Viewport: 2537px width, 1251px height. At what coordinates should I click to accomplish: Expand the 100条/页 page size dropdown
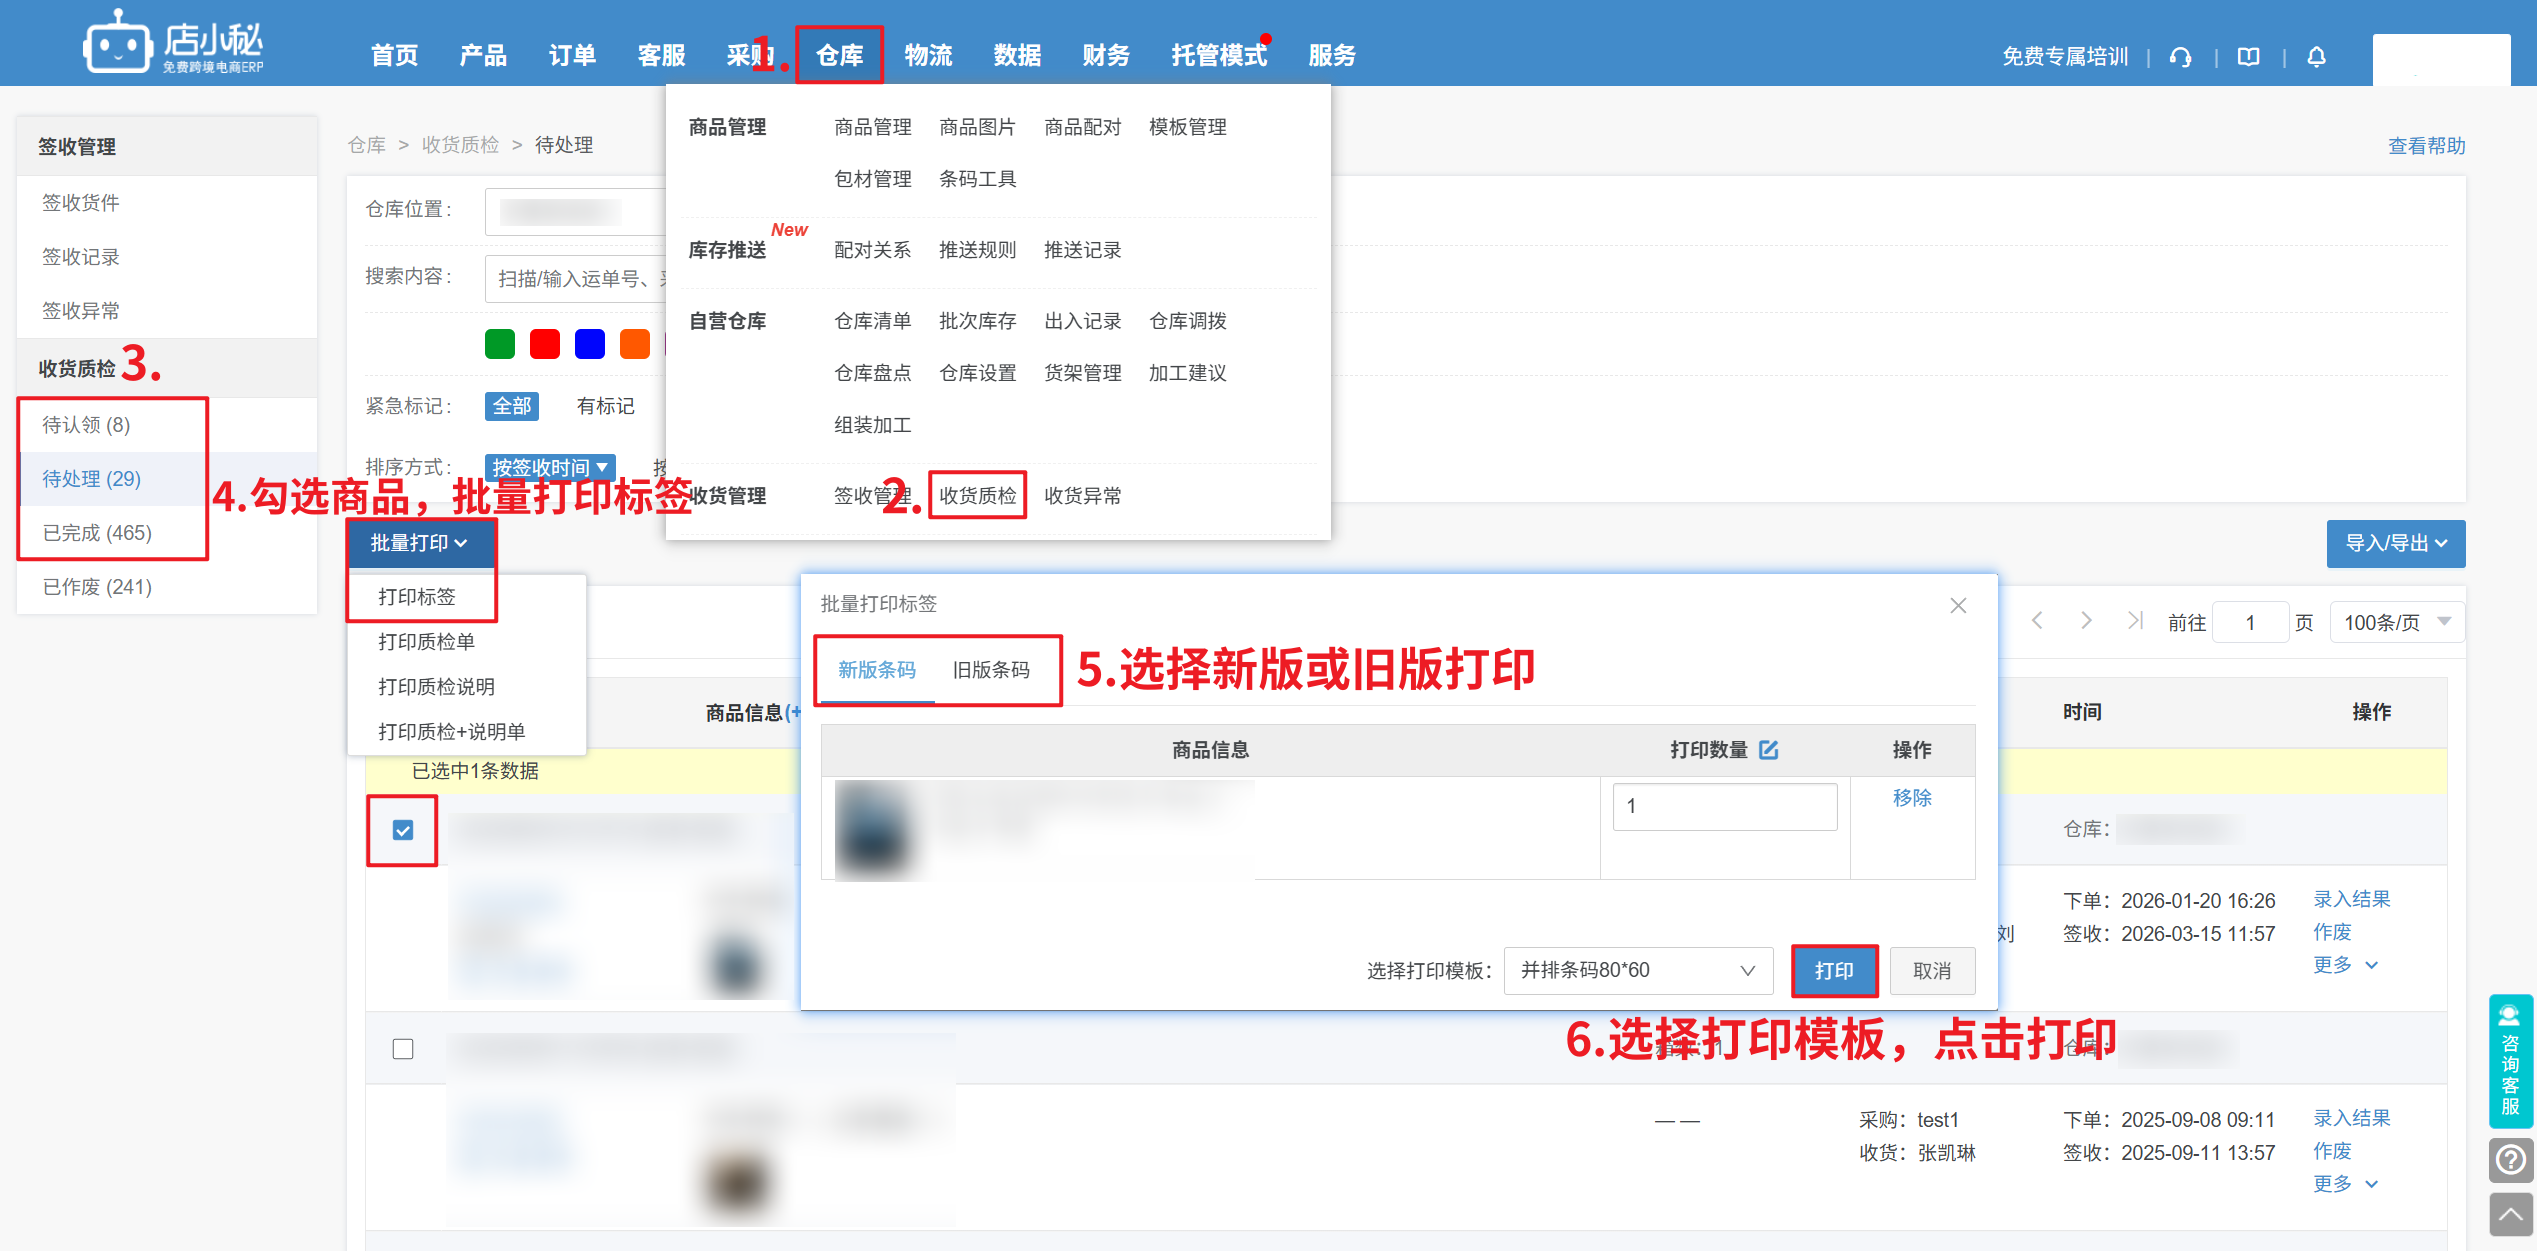(2396, 622)
